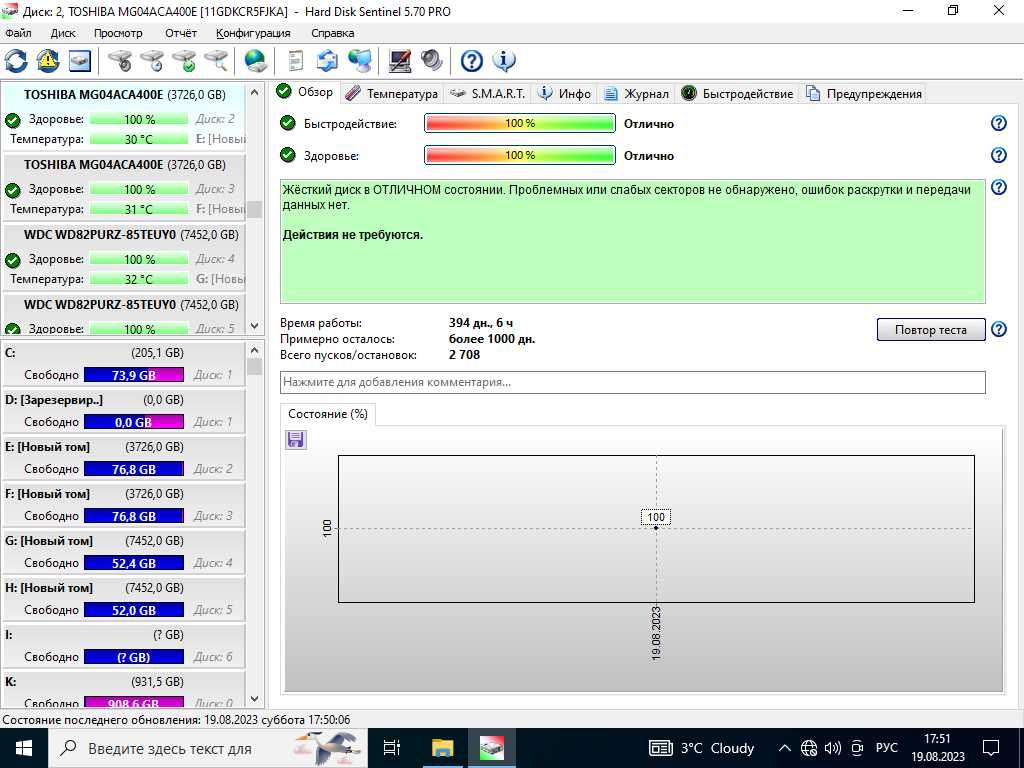1024x768 pixels.
Task: Select WDC WD82PURZ Диск 4 entry
Action: tap(124, 256)
